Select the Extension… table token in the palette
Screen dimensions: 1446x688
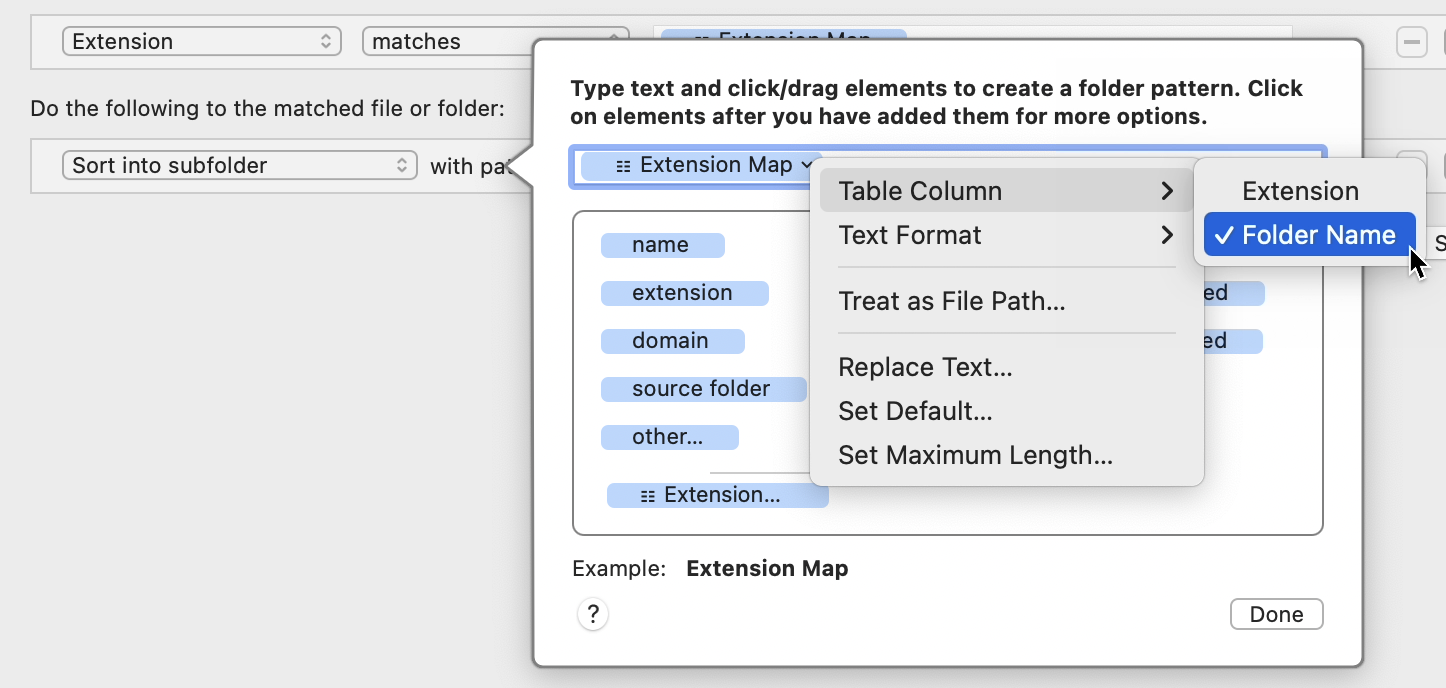tap(718, 495)
